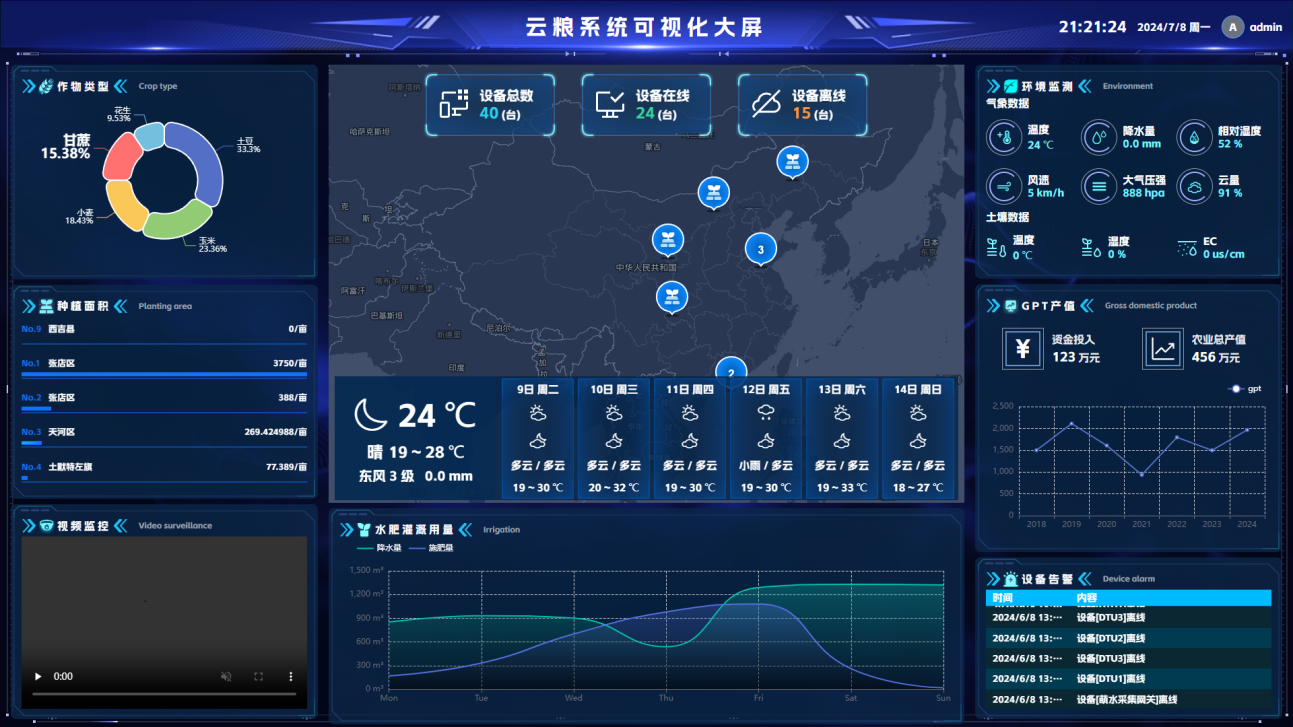Click the admin avatar circle 'A'

coord(1233,27)
